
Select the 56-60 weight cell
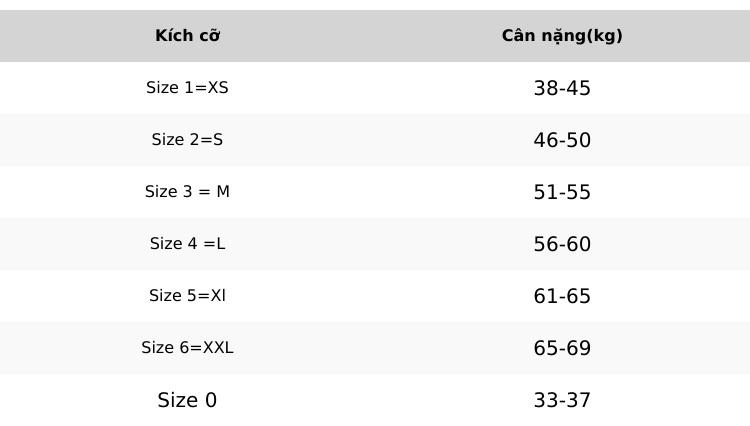(562, 244)
